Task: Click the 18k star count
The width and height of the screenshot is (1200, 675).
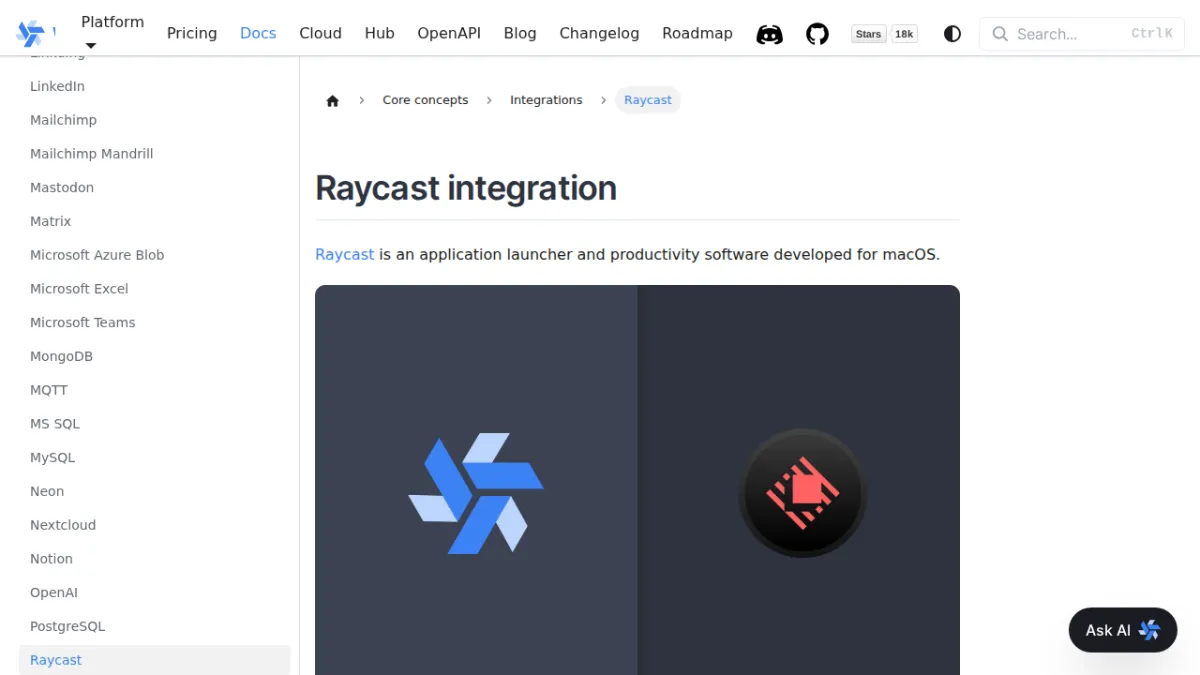Action: 904,34
